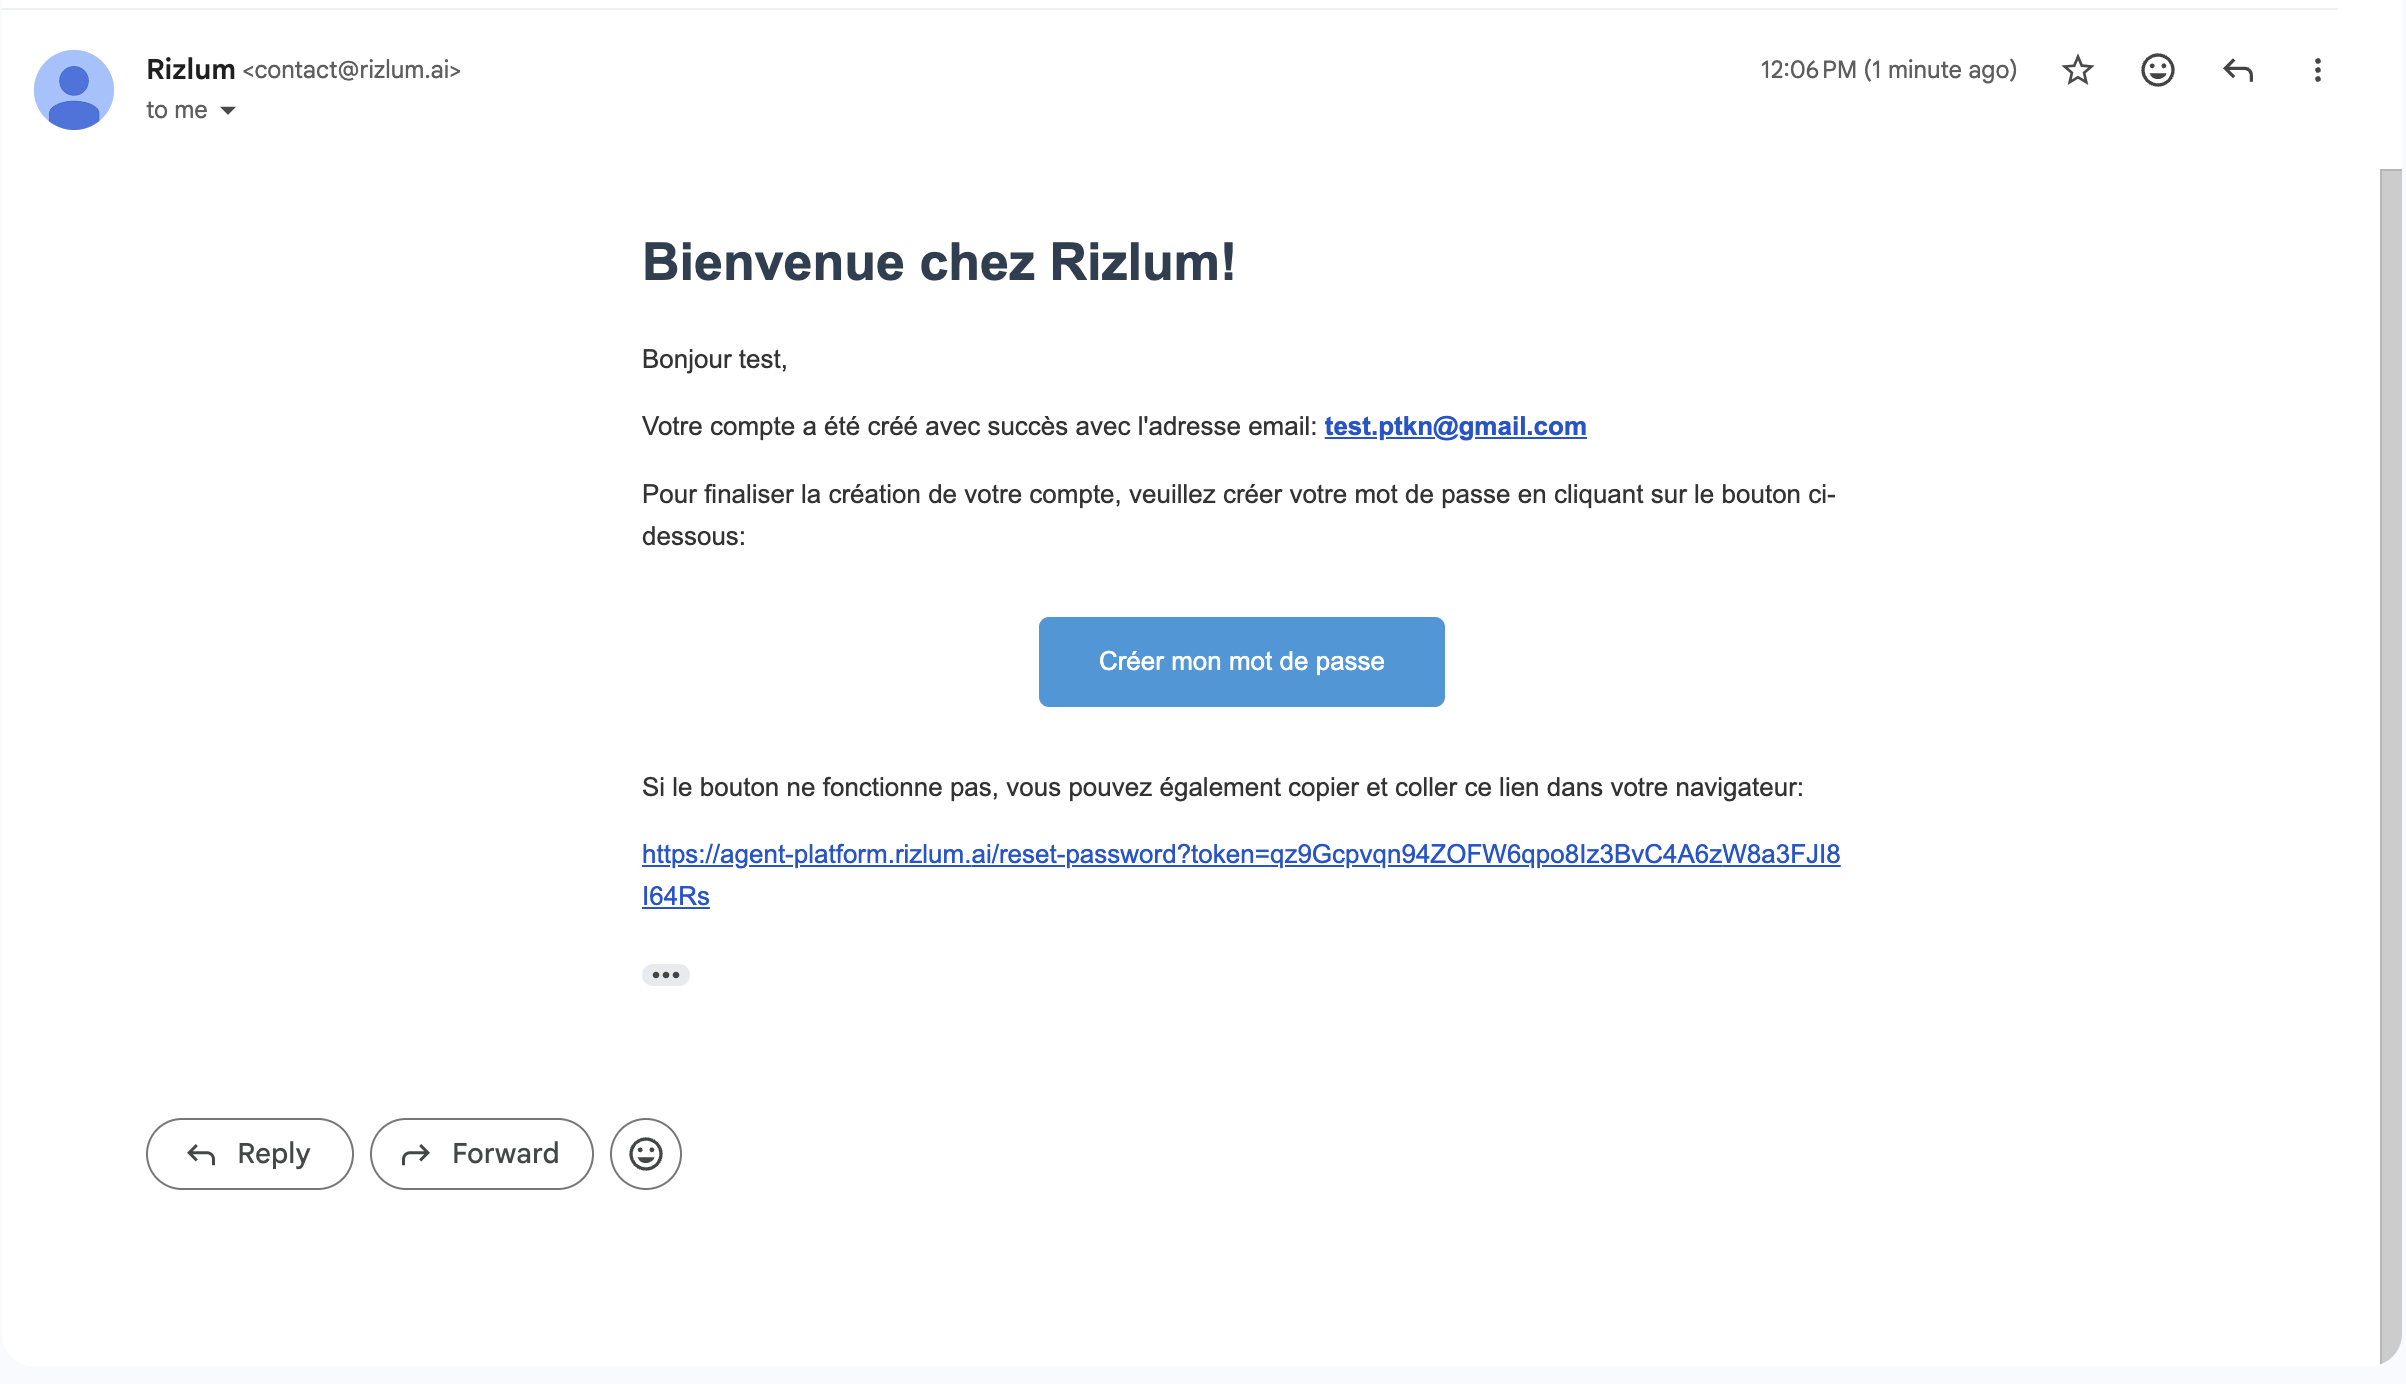Open the test.ptkn@gmail.com email link
Viewport: 2406px width, 1384px height.
click(1456, 427)
